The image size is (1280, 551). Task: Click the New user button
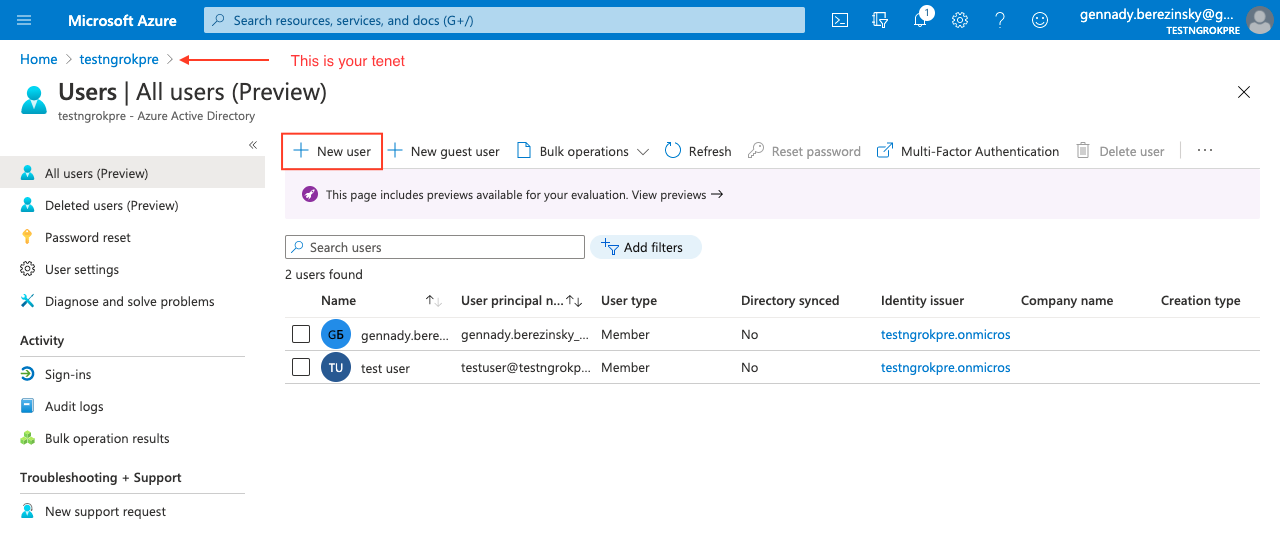click(x=332, y=151)
